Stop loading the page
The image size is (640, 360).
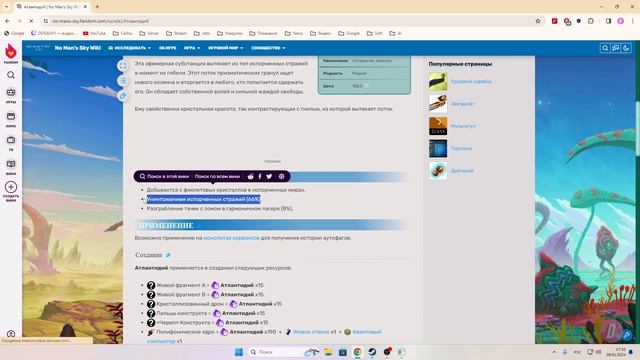[x=31, y=21]
